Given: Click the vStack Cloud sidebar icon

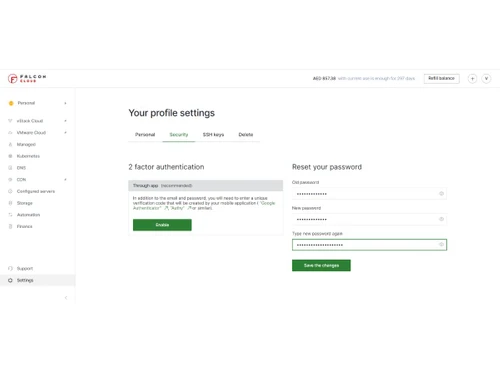Looking at the screenshot, I should 10,121.
